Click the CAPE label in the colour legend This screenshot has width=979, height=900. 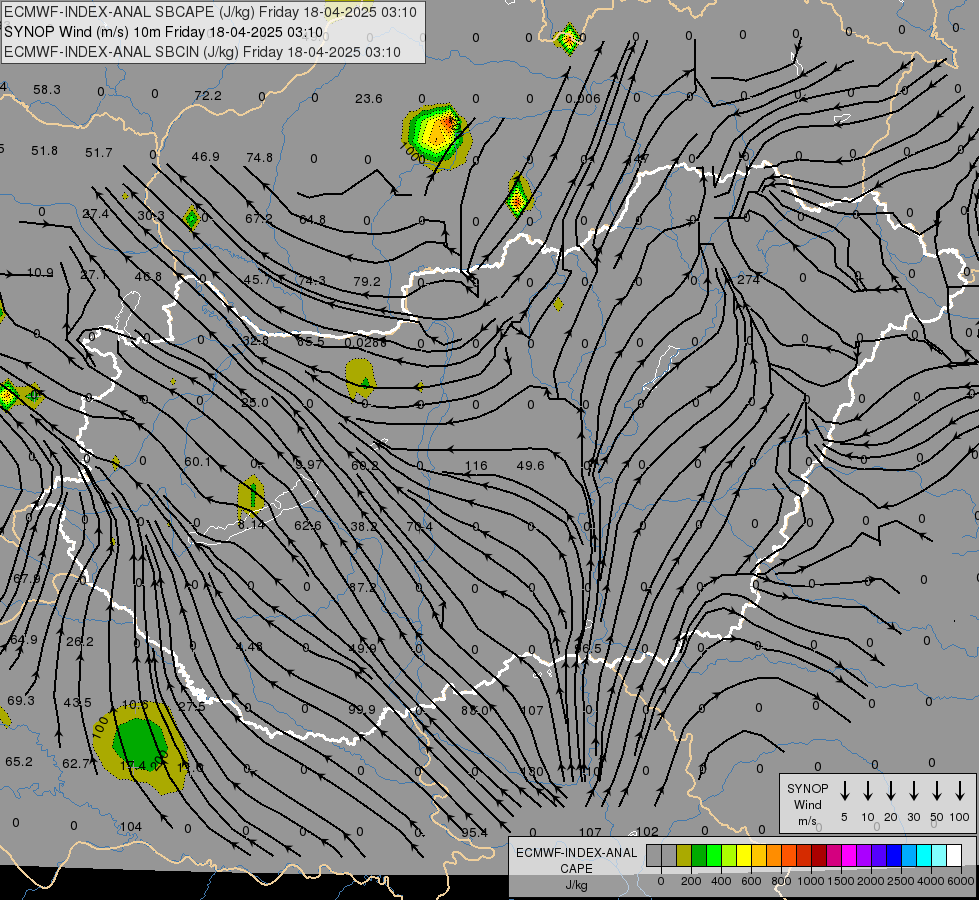coord(576,869)
